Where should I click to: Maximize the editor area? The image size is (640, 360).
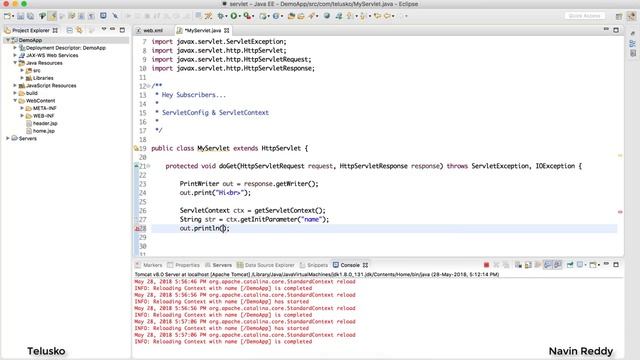[x=616, y=30]
